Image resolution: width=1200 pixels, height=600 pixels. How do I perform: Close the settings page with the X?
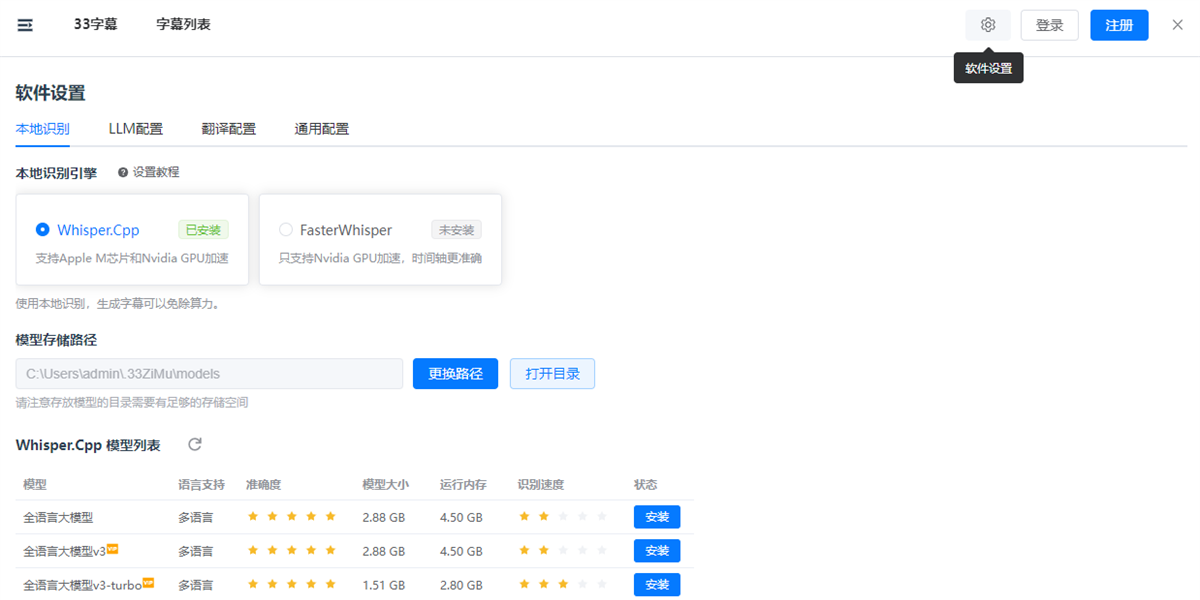click(1177, 24)
